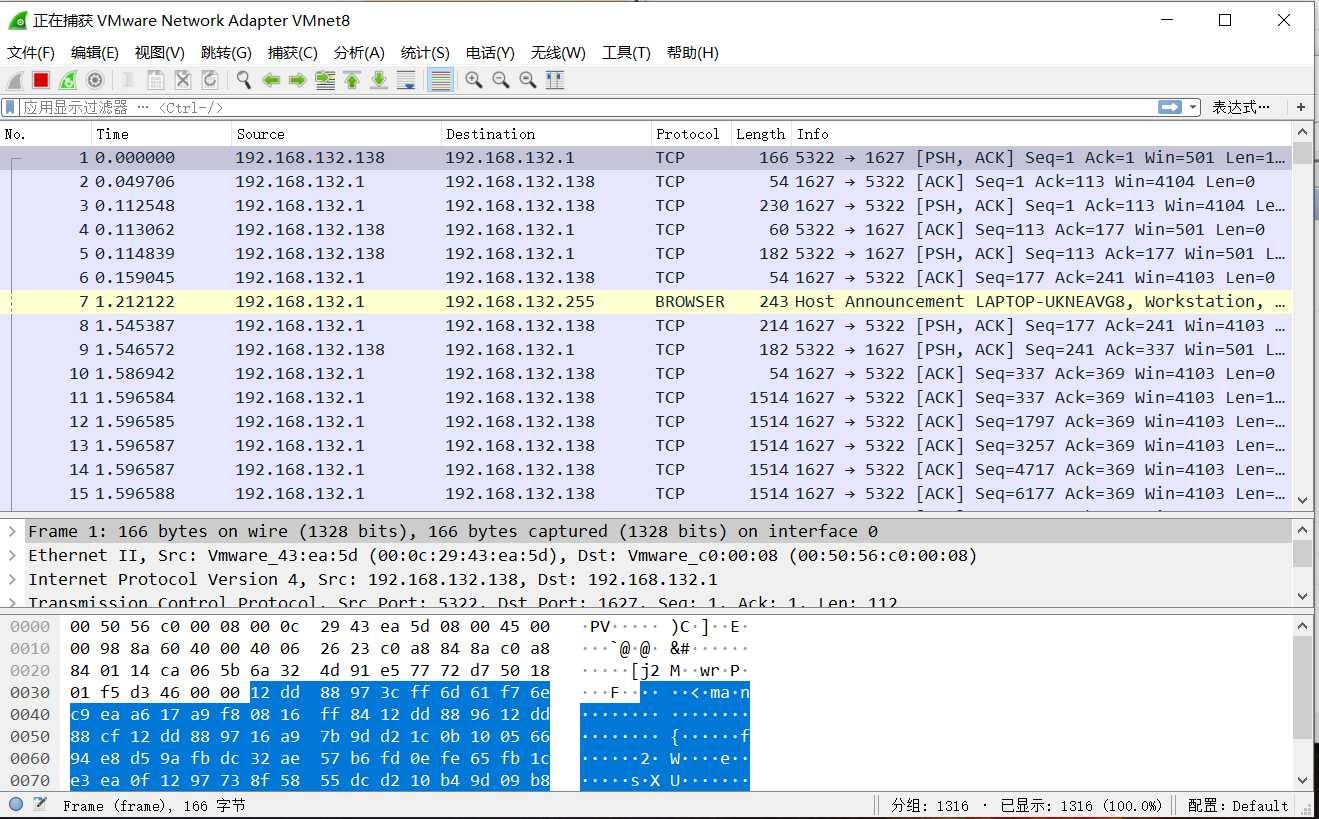
Task: Click the 表达式 expression button
Action: click(x=1241, y=107)
